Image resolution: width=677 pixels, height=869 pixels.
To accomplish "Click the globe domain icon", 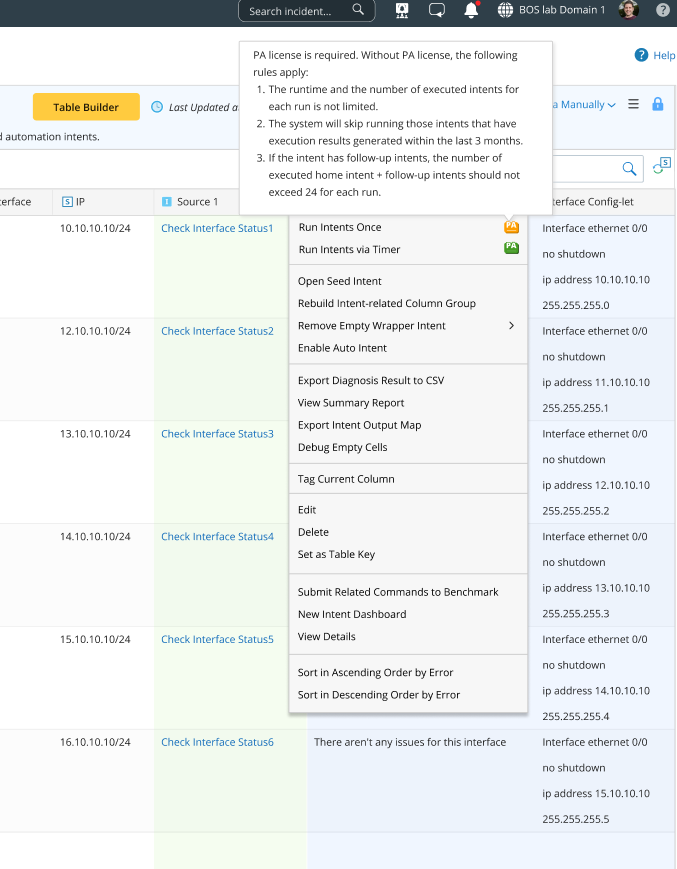I will tap(505, 10).
